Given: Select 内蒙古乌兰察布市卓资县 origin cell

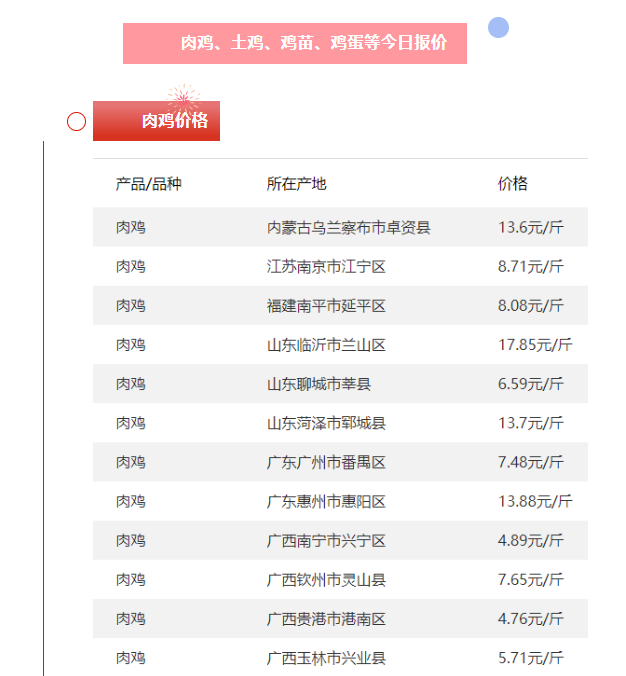Looking at the screenshot, I should pos(348,227).
